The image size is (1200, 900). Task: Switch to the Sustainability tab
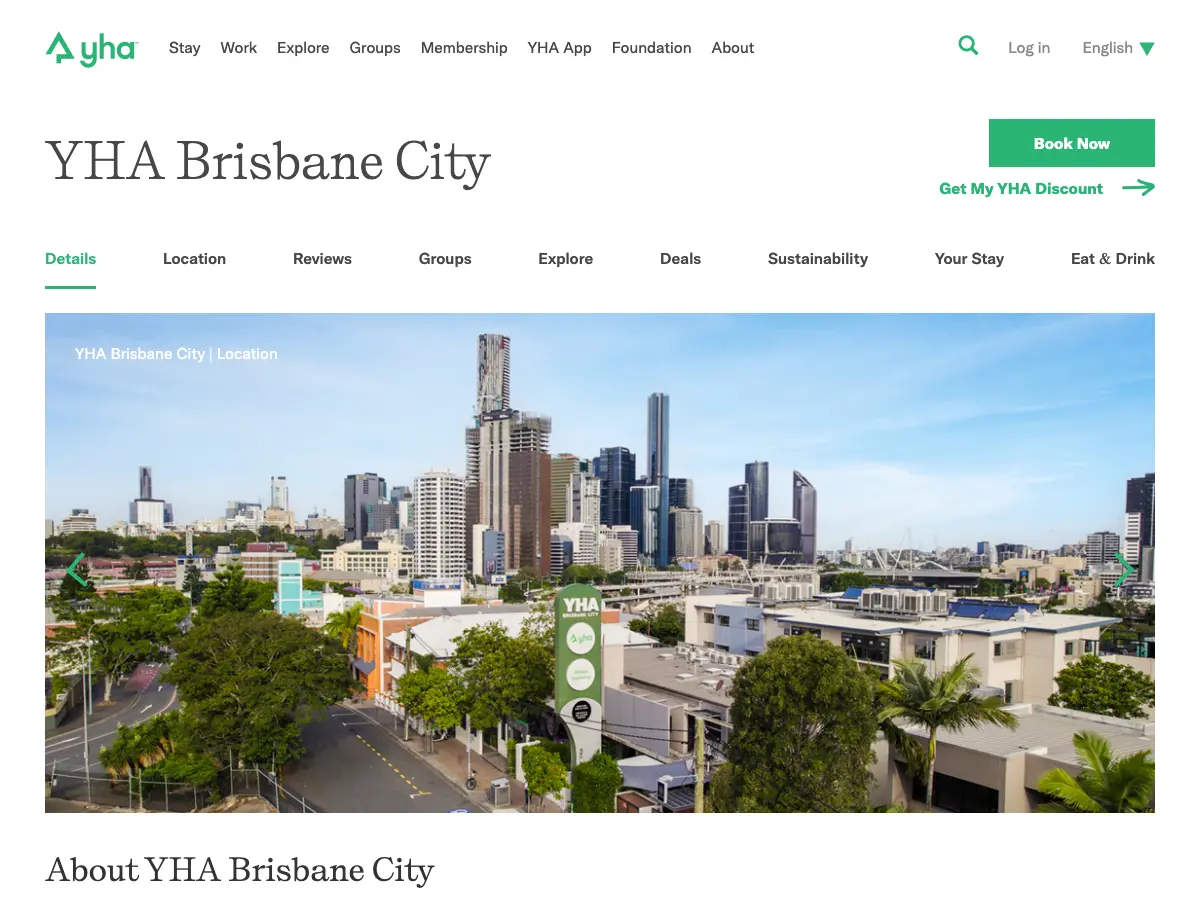(x=818, y=259)
